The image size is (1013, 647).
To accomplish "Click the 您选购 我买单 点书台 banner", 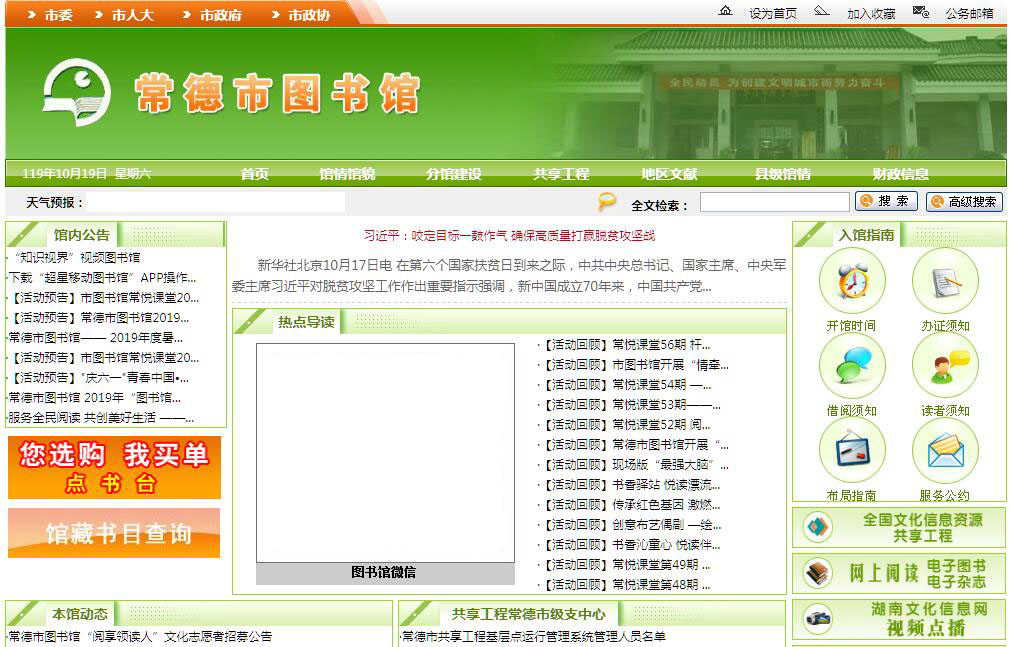I will point(114,467).
